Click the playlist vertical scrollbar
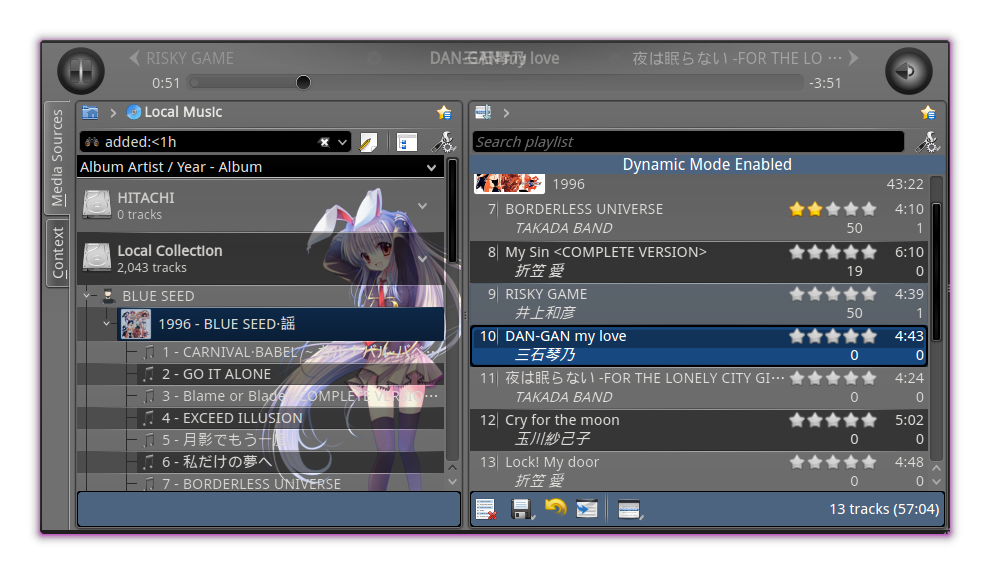 pyautogui.click(x=937, y=272)
